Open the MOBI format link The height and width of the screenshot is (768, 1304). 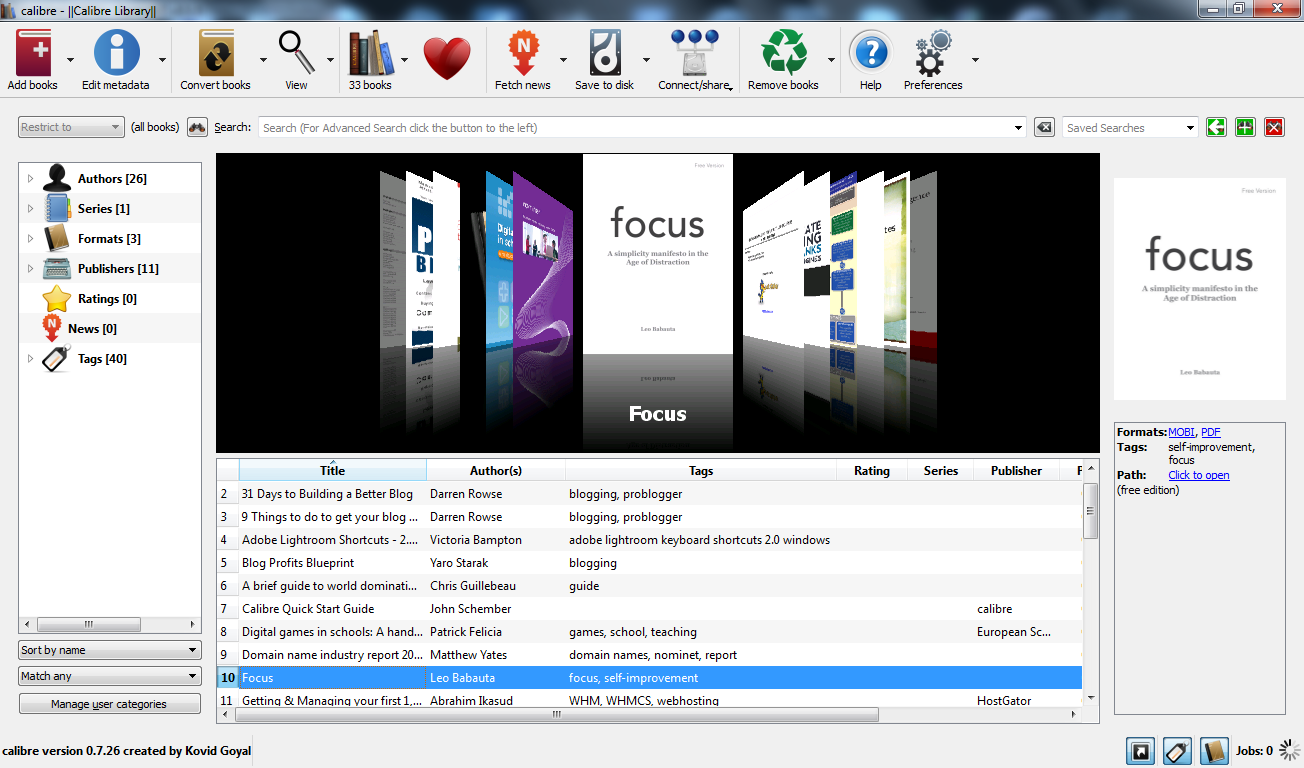coord(1181,432)
